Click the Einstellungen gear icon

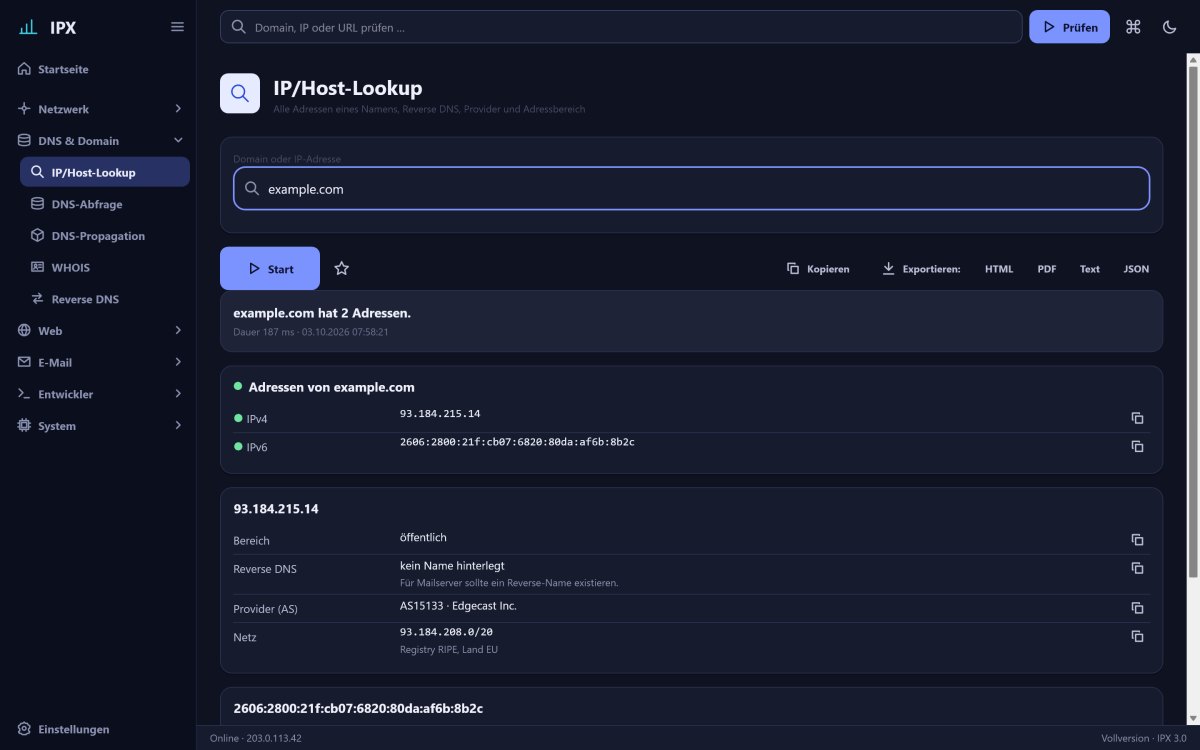[x=24, y=729]
